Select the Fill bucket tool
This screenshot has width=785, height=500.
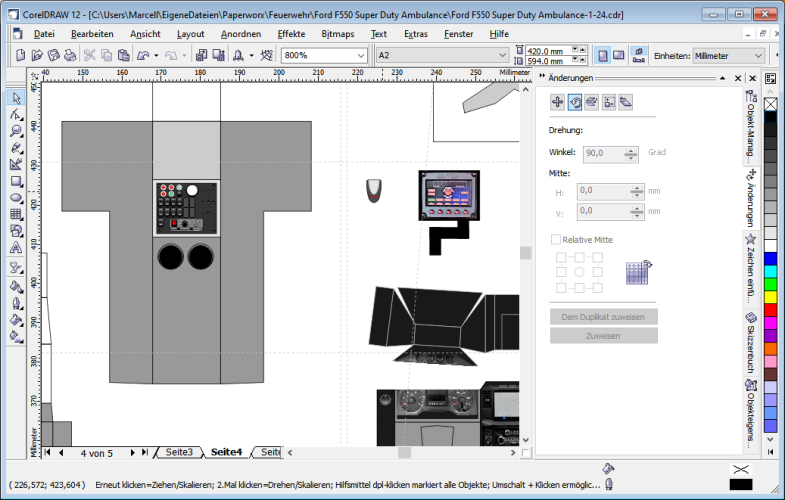(x=16, y=319)
